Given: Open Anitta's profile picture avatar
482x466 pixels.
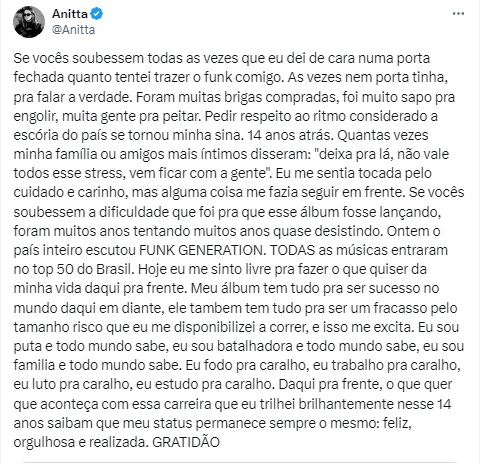Looking at the screenshot, I should pos(29,22).
